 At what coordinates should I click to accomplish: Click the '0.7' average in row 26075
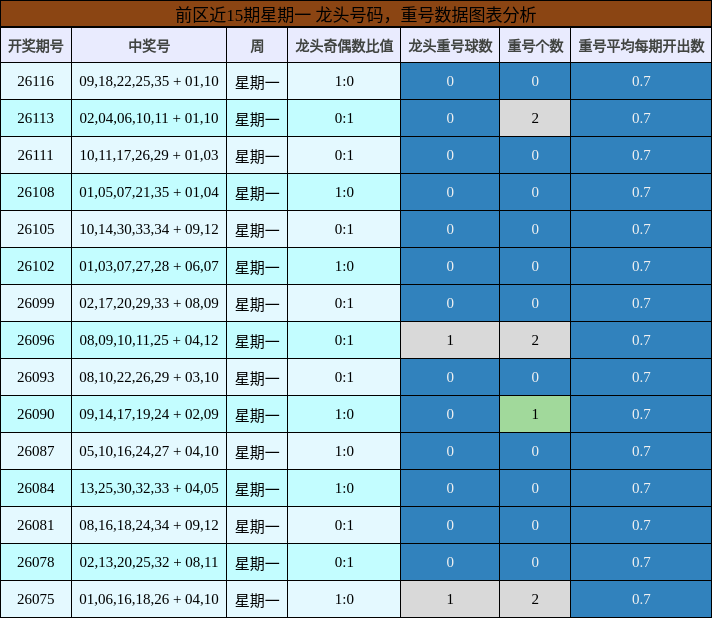click(x=641, y=599)
